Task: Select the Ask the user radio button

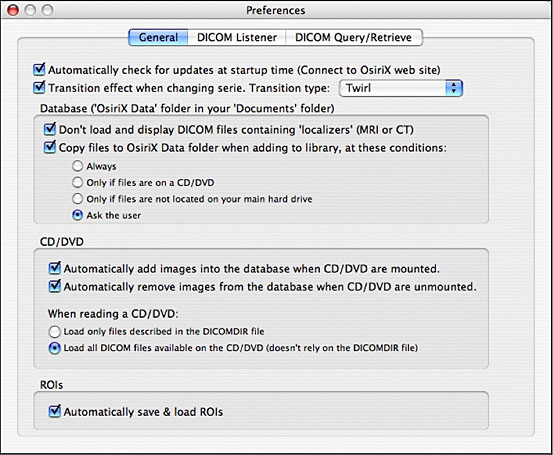Action: pos(77,215)
